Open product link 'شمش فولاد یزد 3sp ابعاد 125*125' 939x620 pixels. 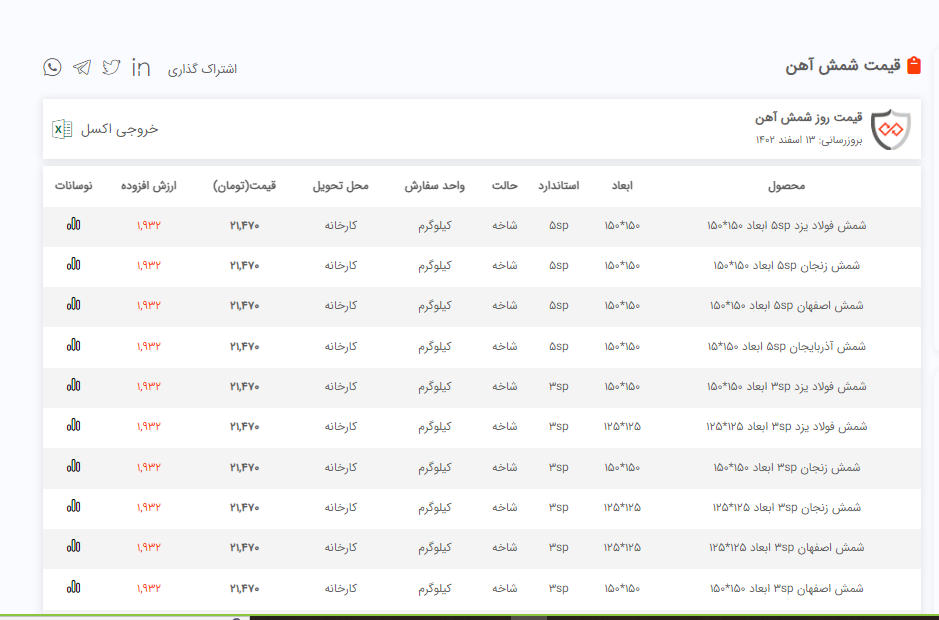coord(786,426)
